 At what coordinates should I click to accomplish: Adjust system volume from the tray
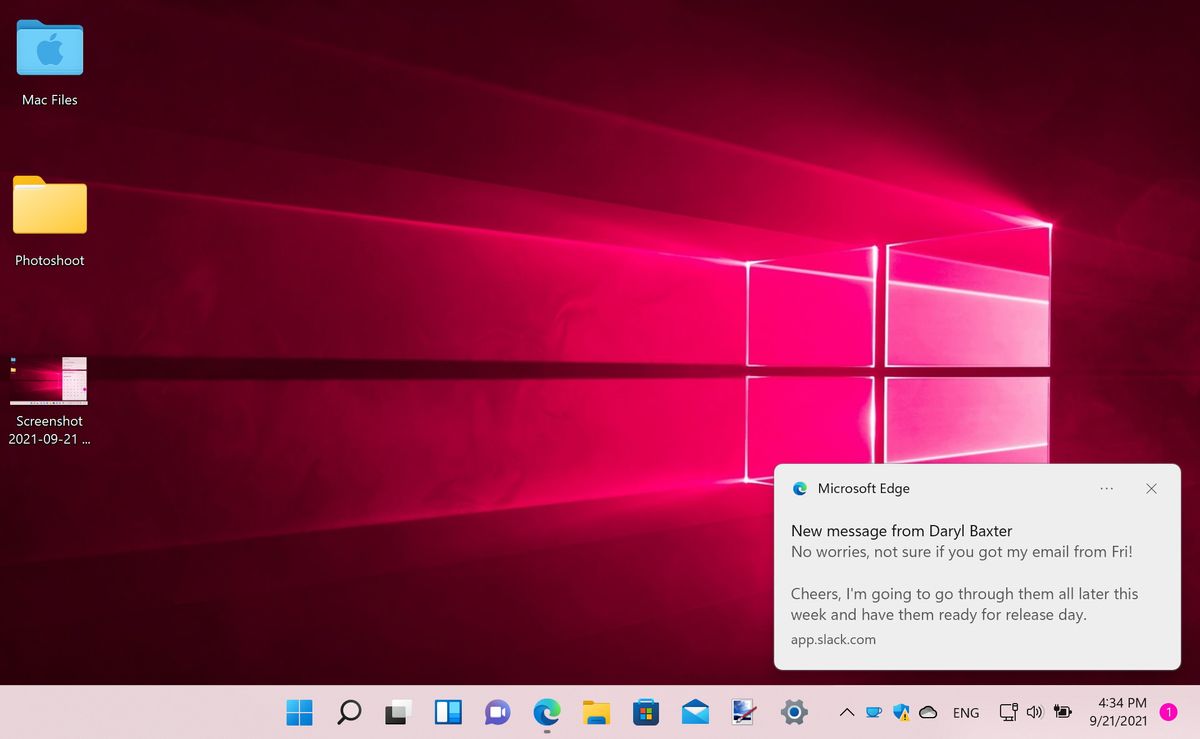[1035, 713]
